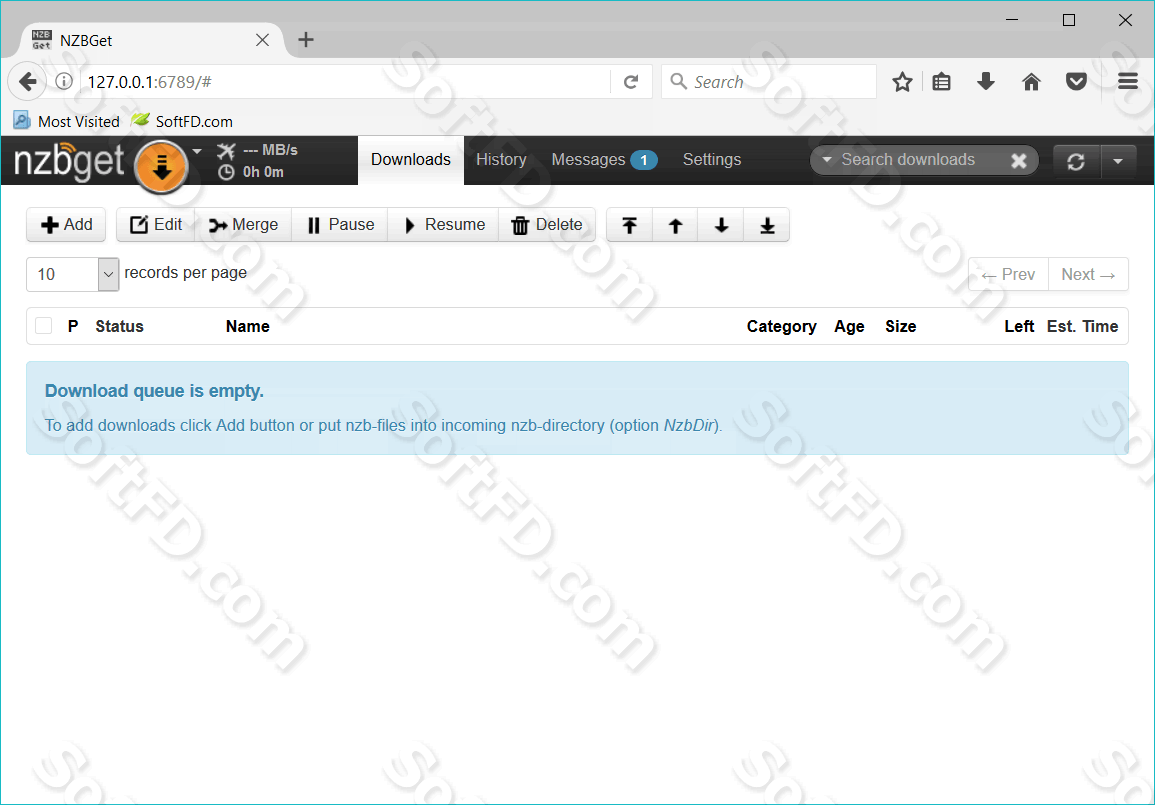
Task: Click the Left column header
Action: (x=1019, y=326)
